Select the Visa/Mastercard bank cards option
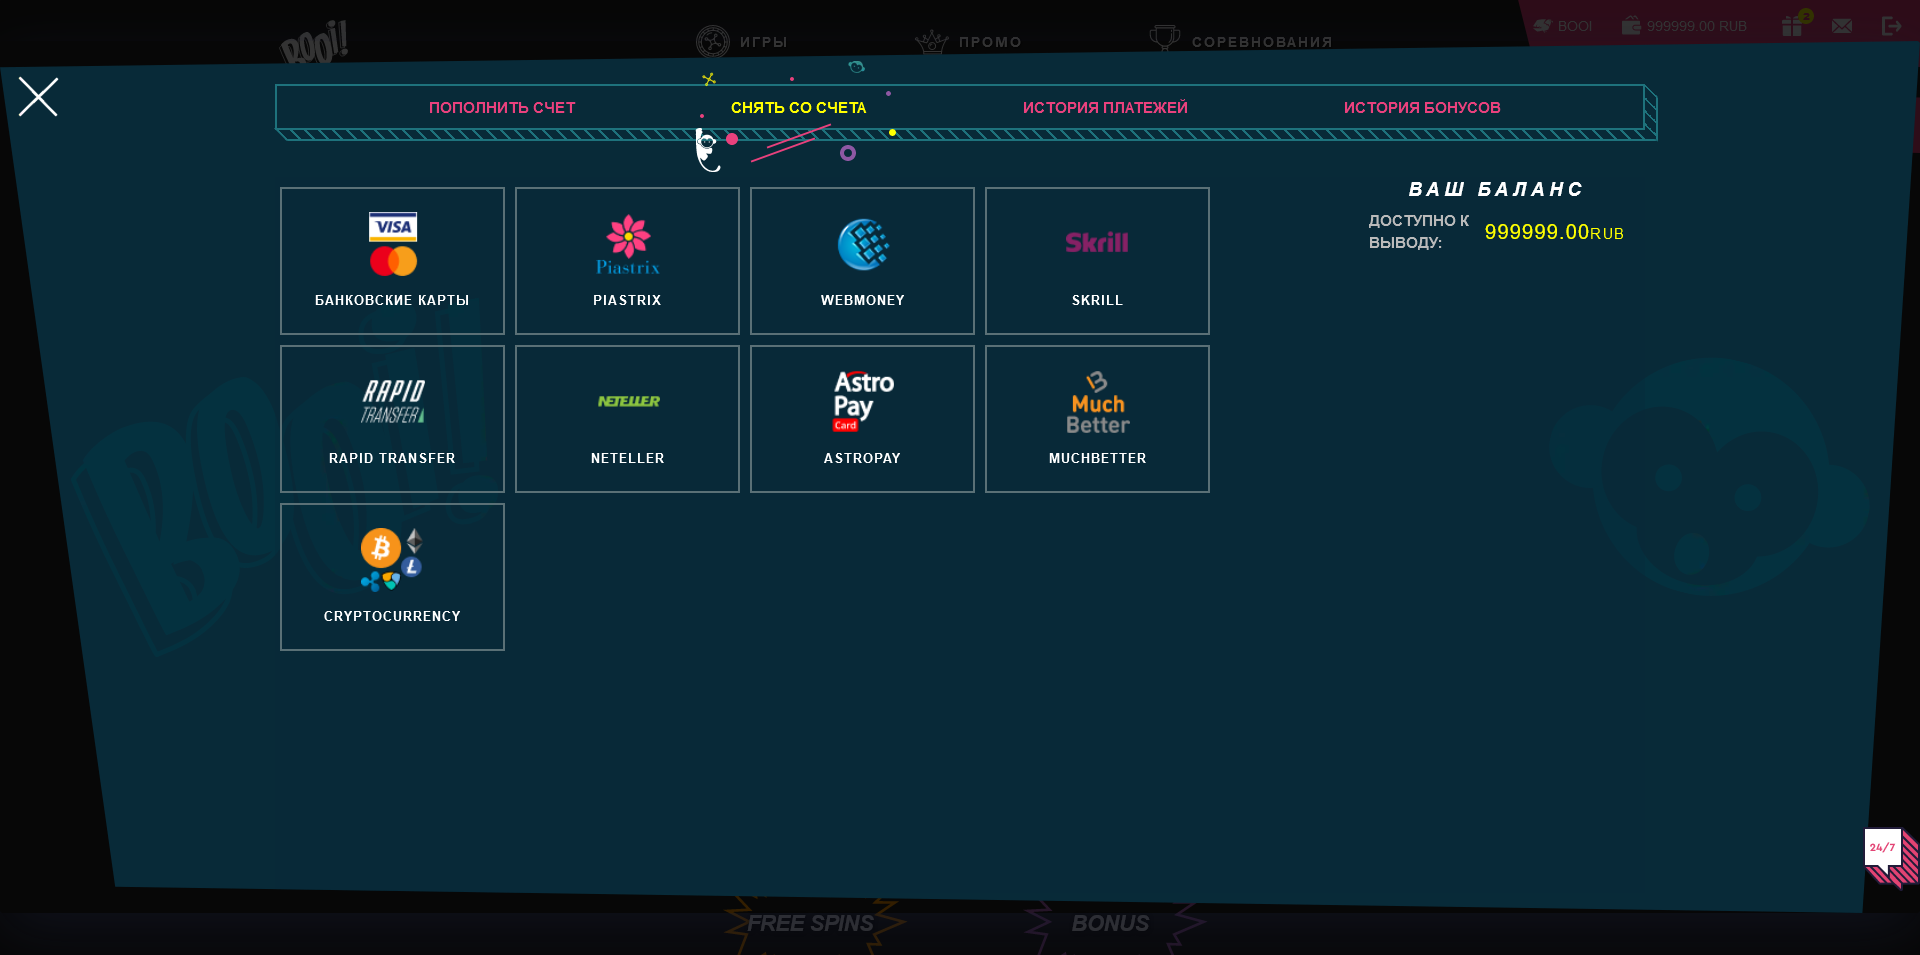The width and height of the screenshot is (1920, 955). tap(392, 261)
